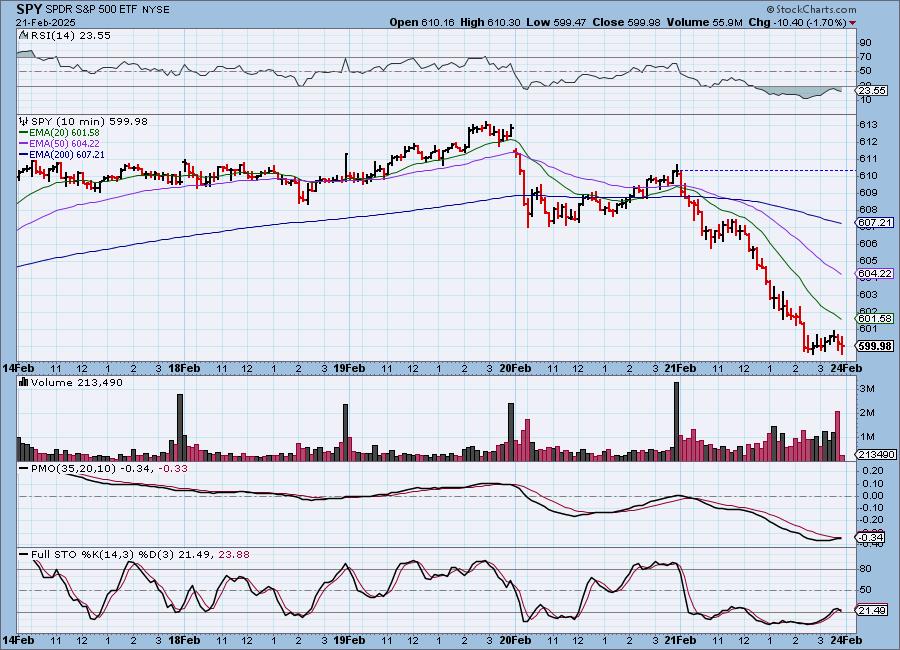The image size is (900, 650).
Task: Click the 23.55 RSI value tag on axis
Action: click(872, 91)
